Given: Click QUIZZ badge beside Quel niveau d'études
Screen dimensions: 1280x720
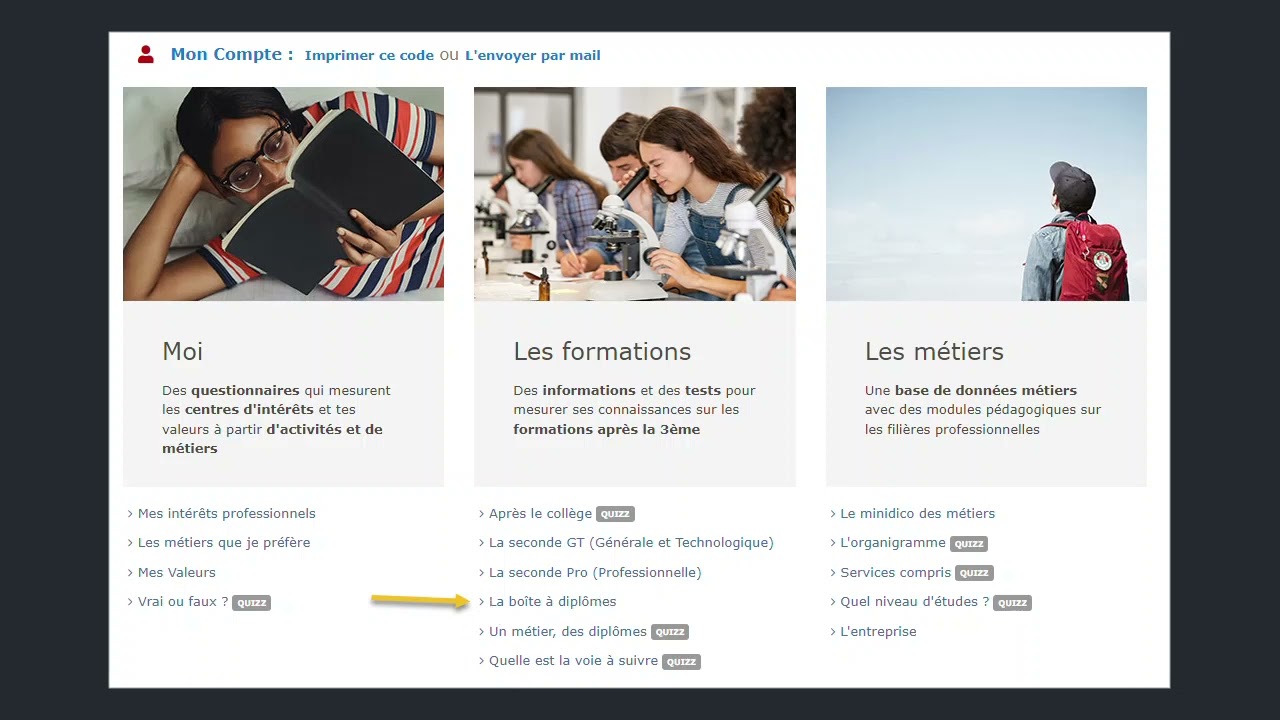Looking at the screenshot, I should (1012, 603).
